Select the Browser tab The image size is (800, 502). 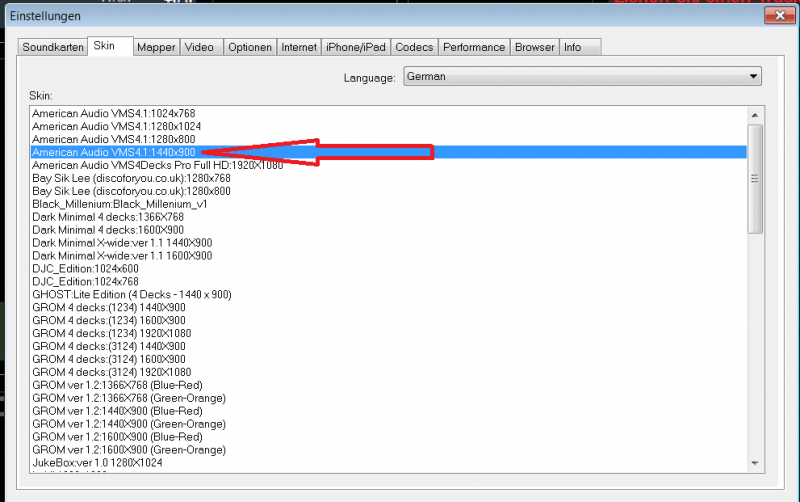coord(534,47)
